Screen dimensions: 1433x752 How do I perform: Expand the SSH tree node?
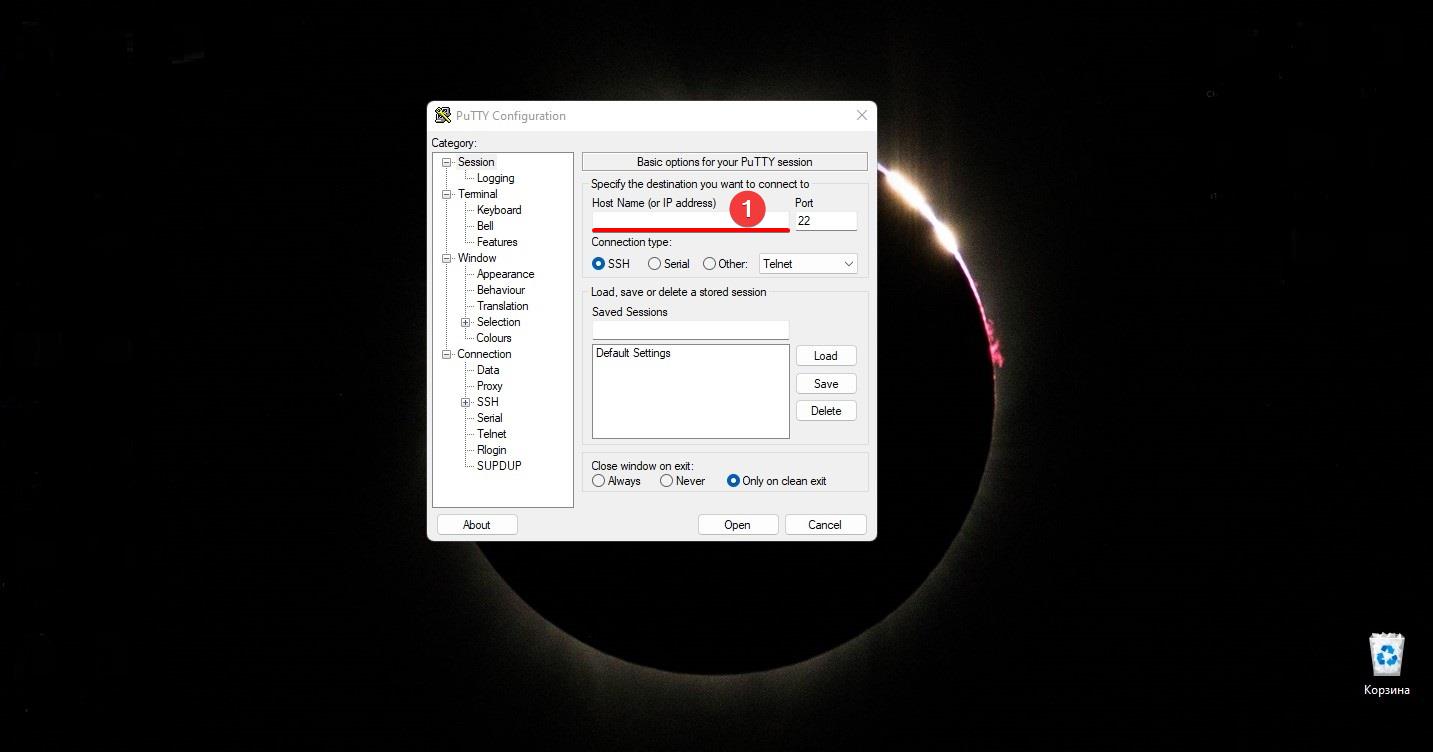(x=466, y=402)
